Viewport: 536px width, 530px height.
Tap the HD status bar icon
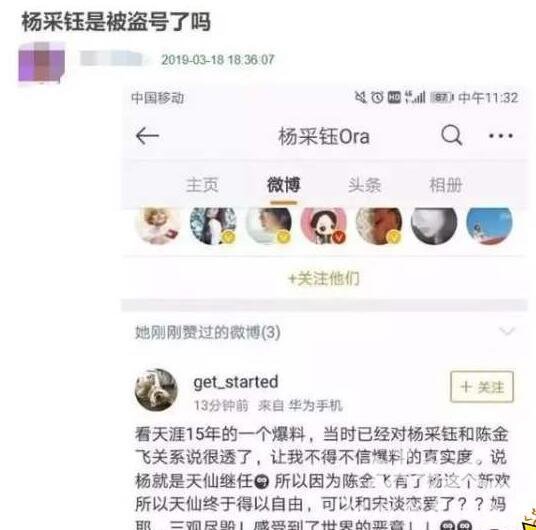[394, 97]
